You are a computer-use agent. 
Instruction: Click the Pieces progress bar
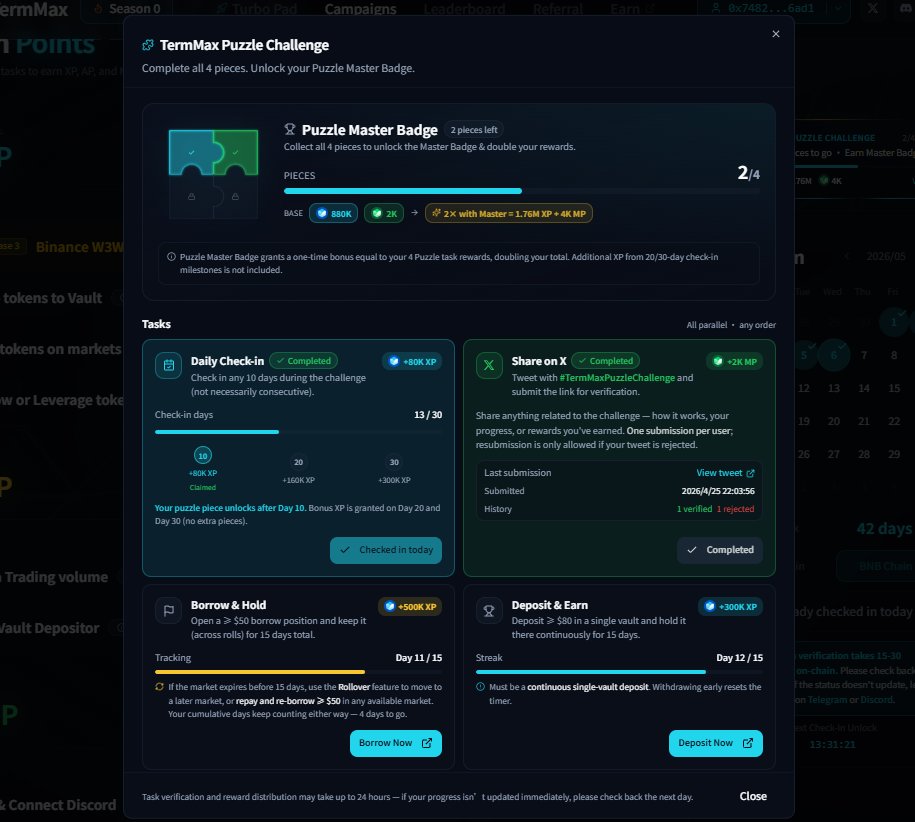(522, 191)
